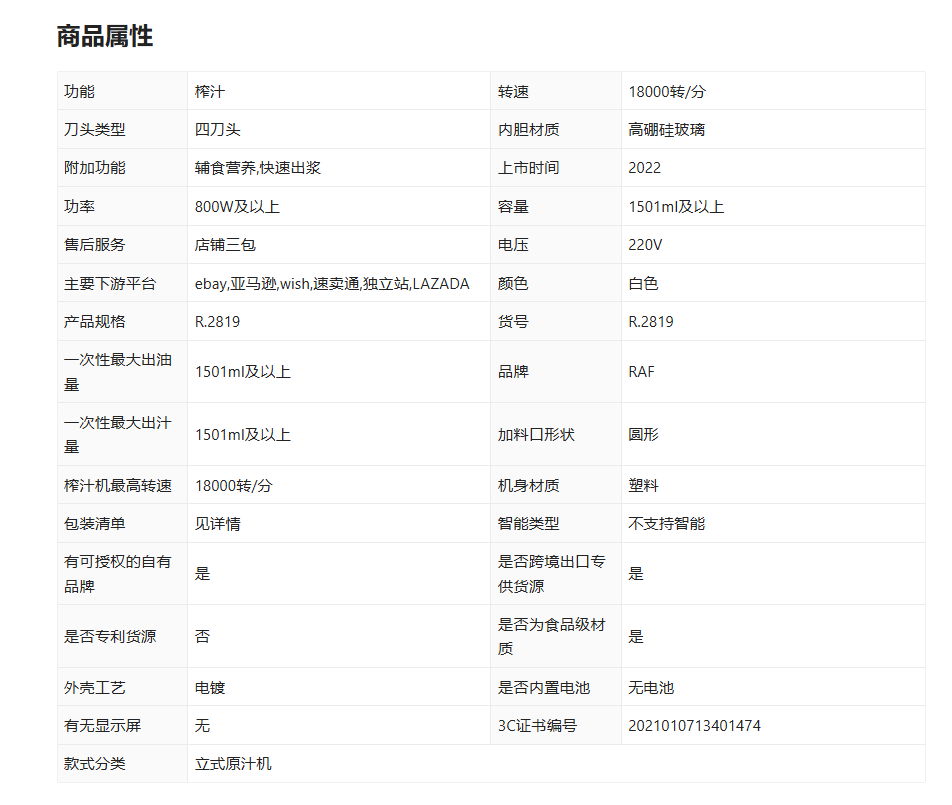Select the 不支持智能 value
952x805 pixels.
666,524
